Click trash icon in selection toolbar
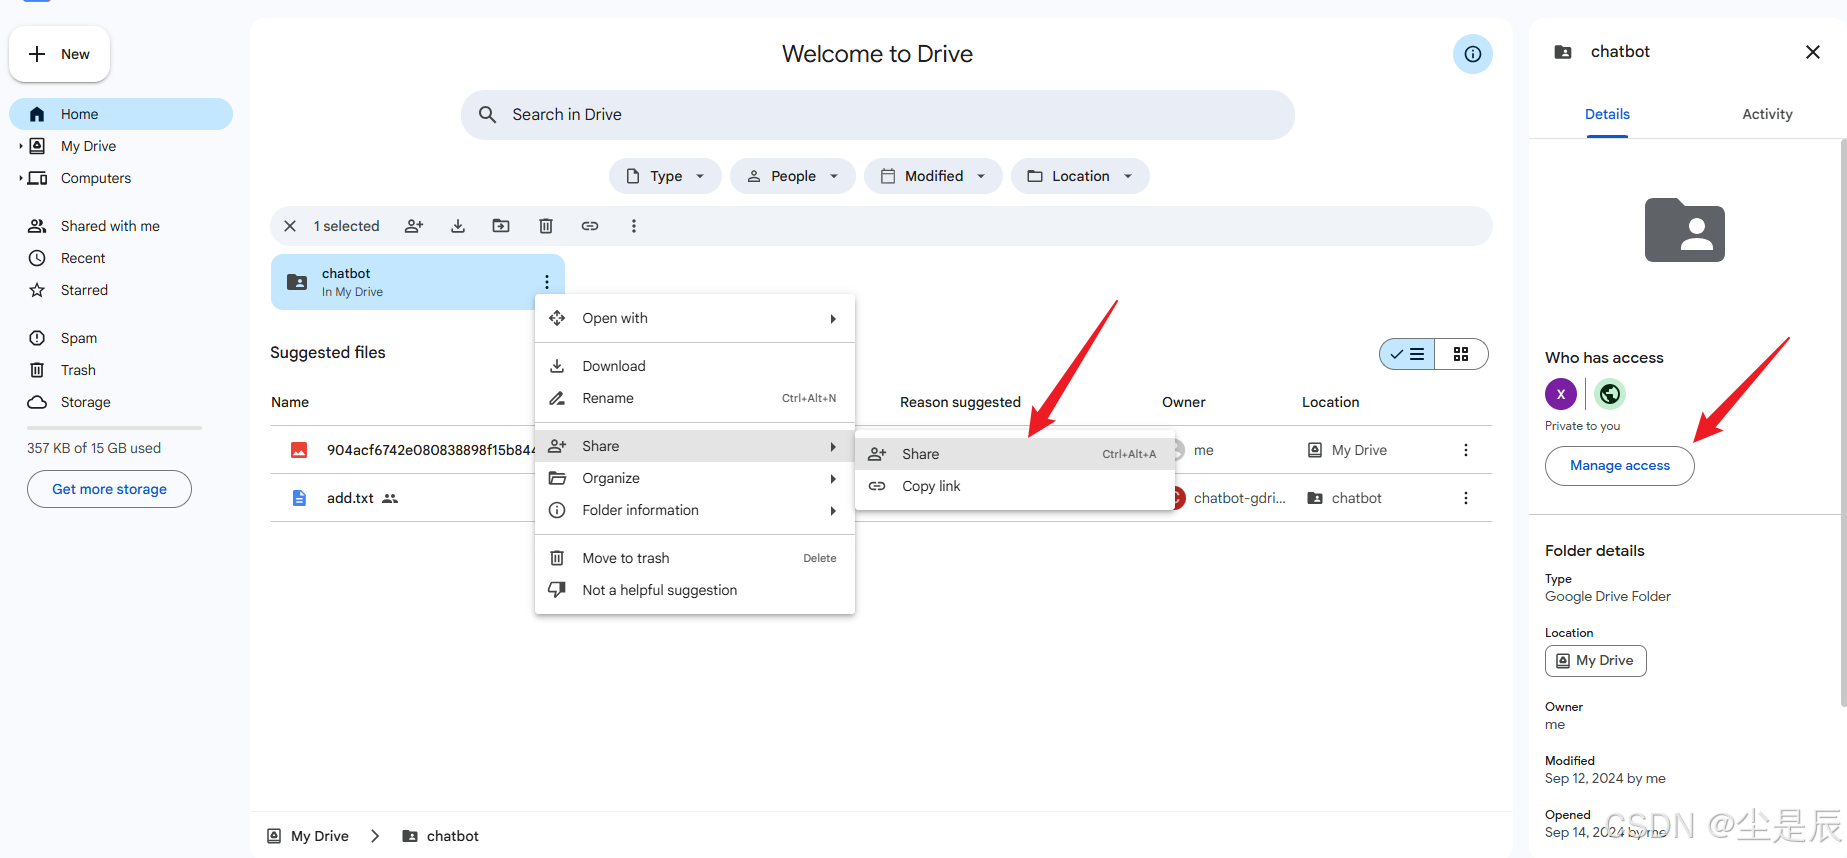The image size is (1847, 858). click(x=546, y=226)
